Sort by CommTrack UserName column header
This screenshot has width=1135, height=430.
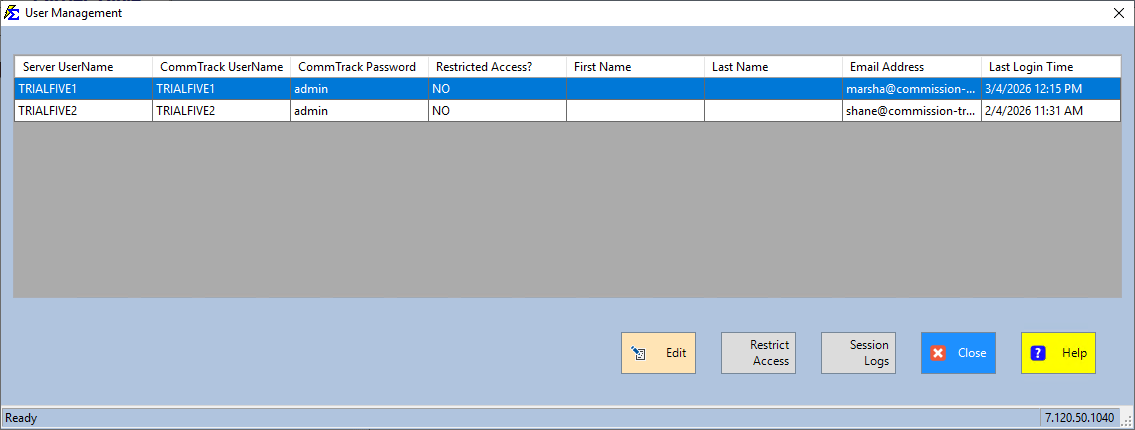tap(221, 67)
